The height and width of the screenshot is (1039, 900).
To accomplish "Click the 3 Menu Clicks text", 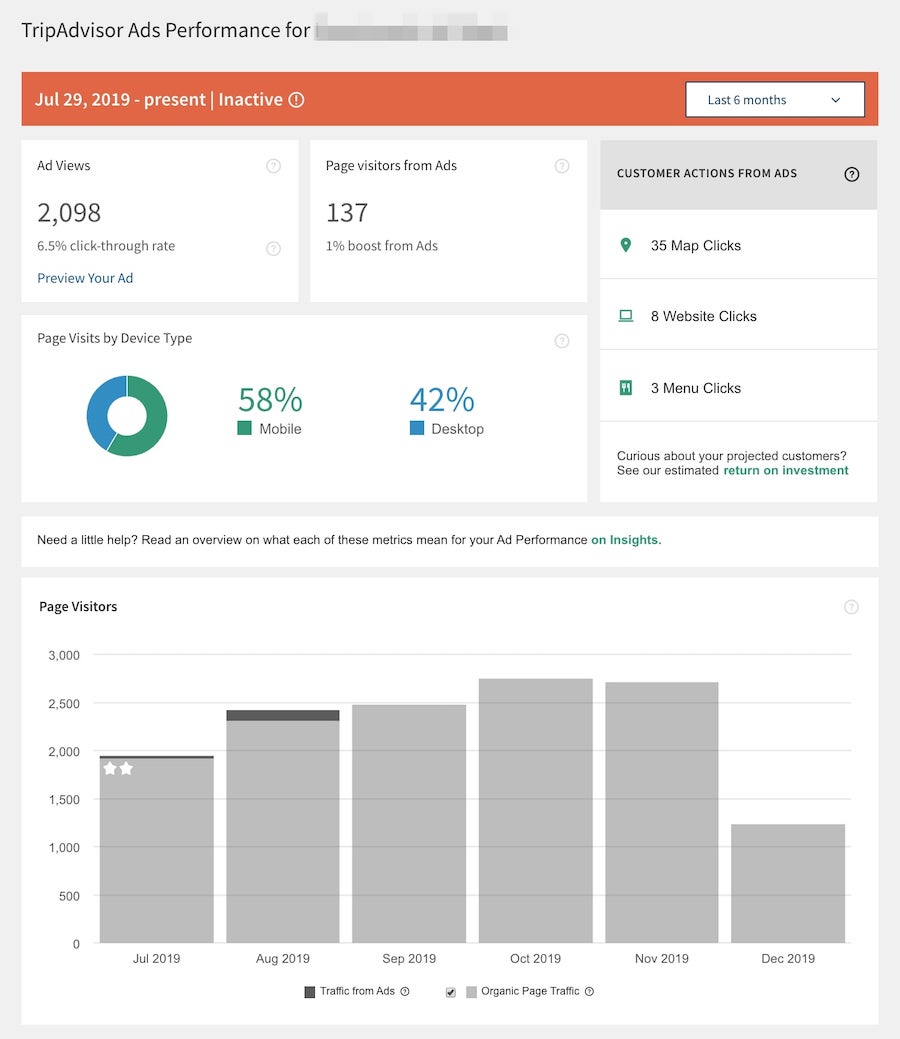I will click(x=696, y=388).
